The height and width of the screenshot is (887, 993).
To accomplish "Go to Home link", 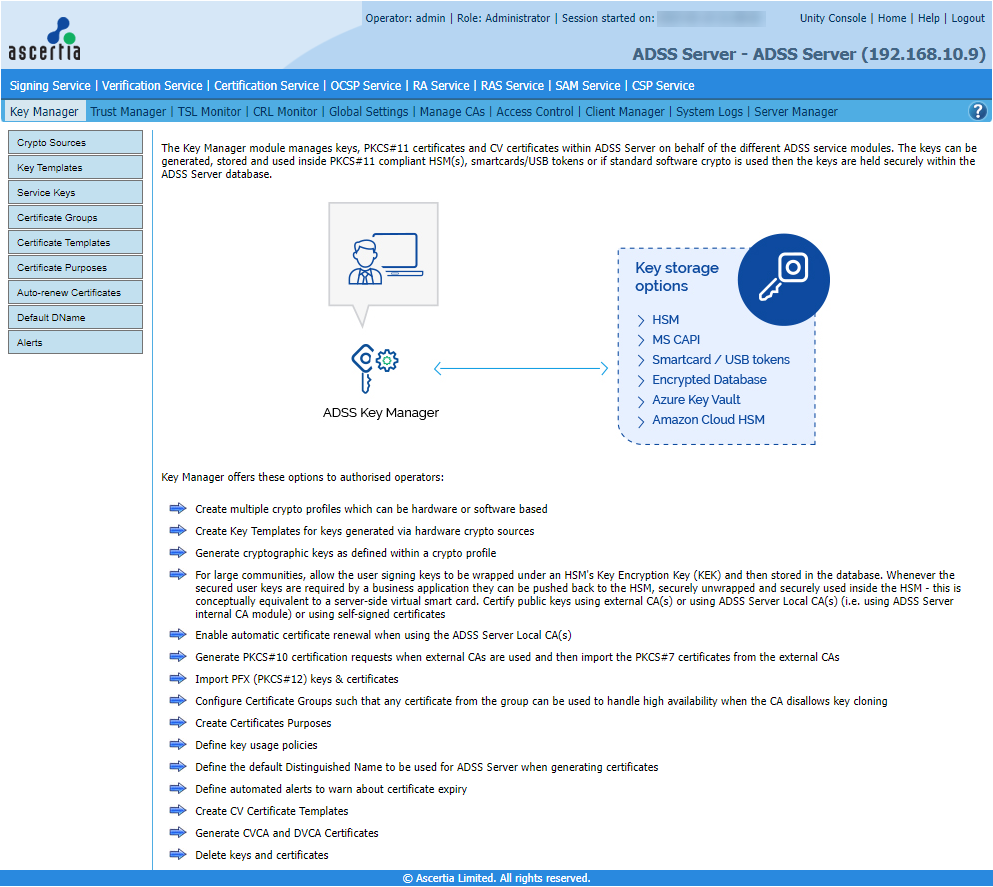I will coord(892,18).
